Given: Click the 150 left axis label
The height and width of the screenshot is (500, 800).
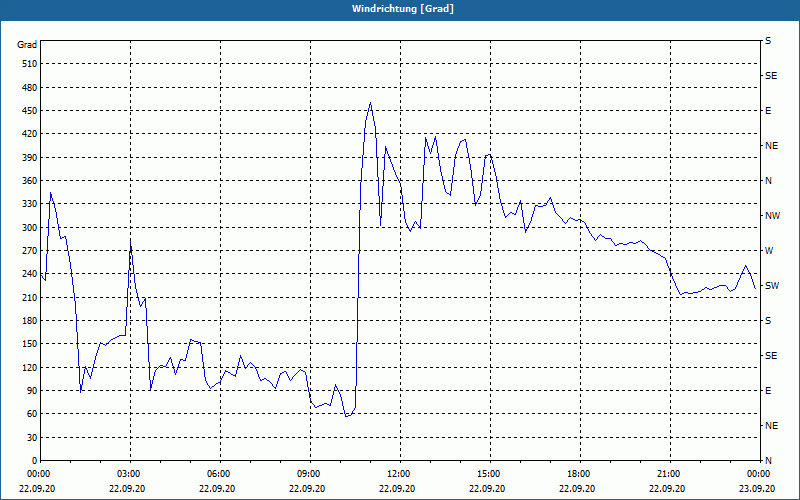Looking at the screenshot, I should point(30,344).
